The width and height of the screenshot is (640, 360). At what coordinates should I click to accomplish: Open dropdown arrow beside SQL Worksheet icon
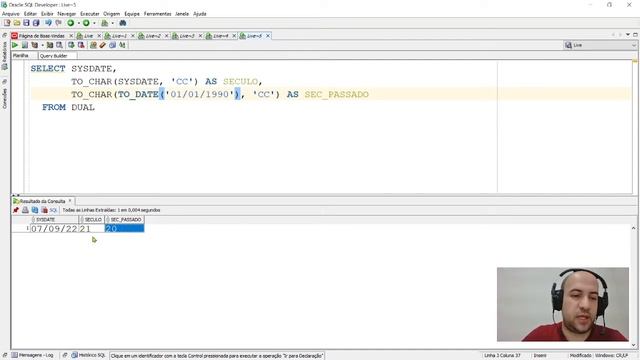[113, 23]
